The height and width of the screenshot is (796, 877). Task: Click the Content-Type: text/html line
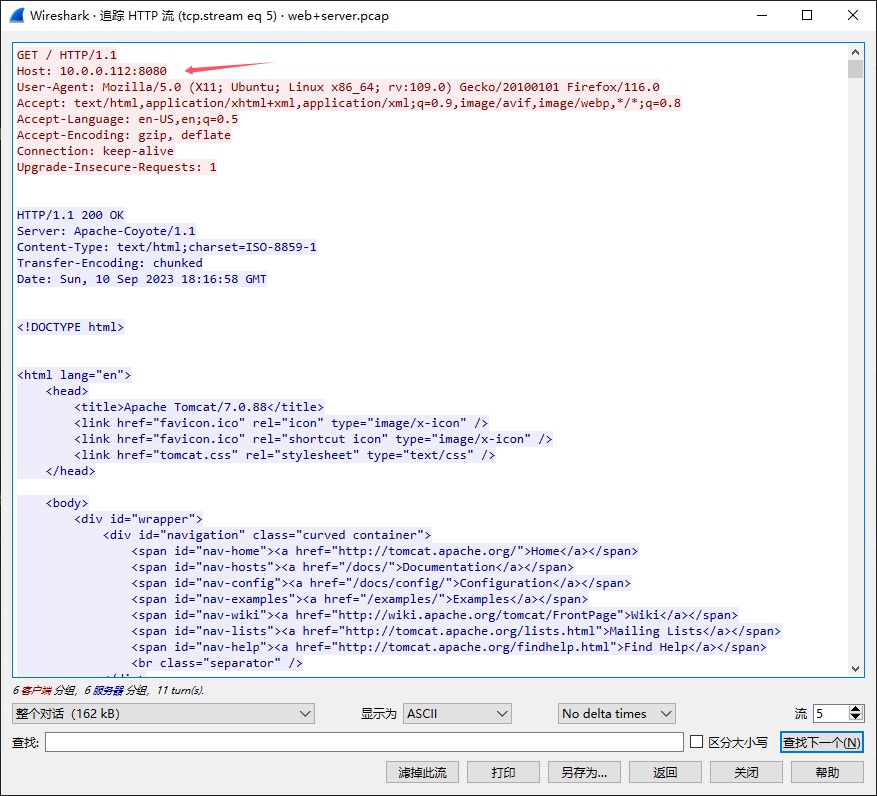[x=167, y=247]
